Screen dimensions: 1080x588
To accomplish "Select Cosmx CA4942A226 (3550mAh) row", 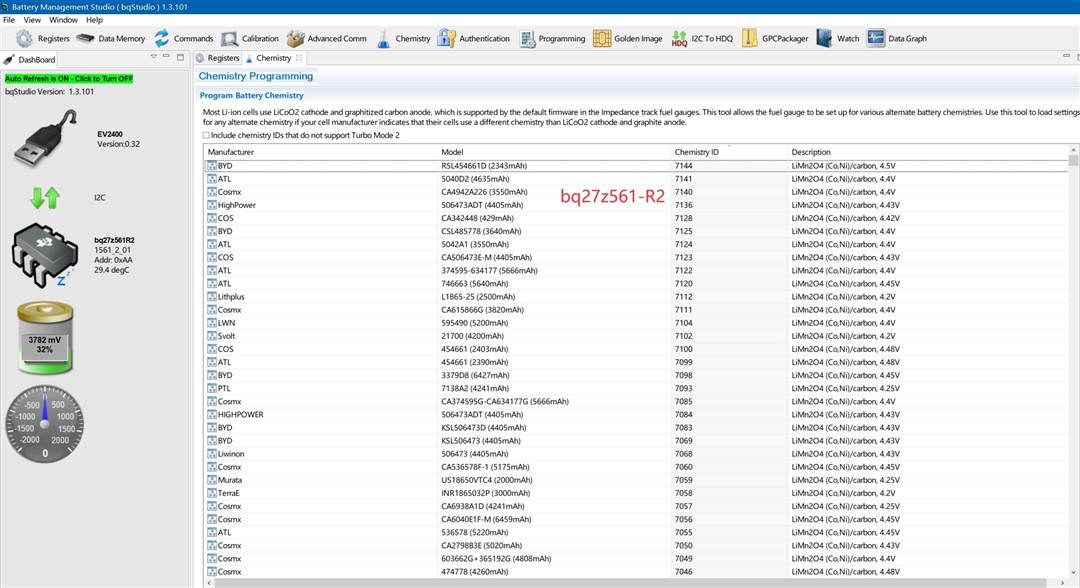I will tap(636, 192).
